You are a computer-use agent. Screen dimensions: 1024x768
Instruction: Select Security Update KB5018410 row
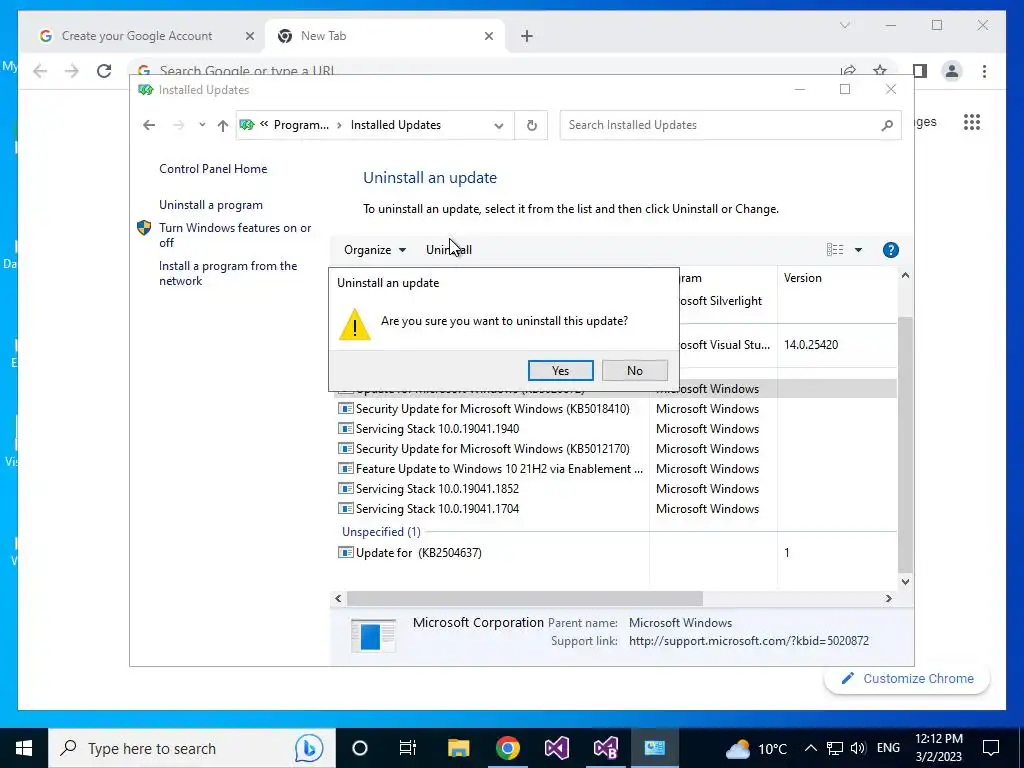[615, 408]
